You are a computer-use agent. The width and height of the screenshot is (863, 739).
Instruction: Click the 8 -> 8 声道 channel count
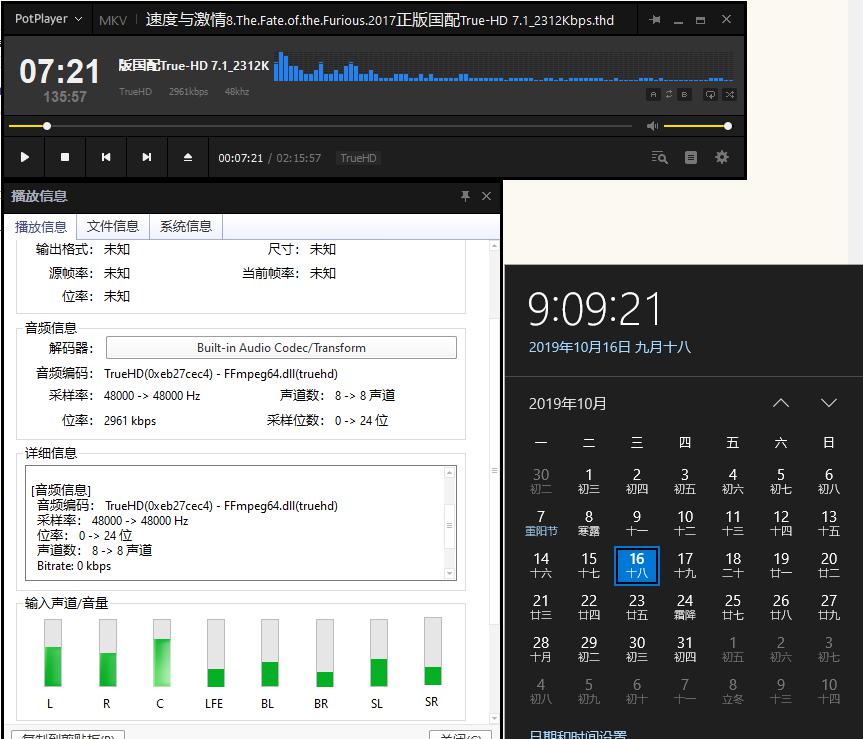click(365, 396)
